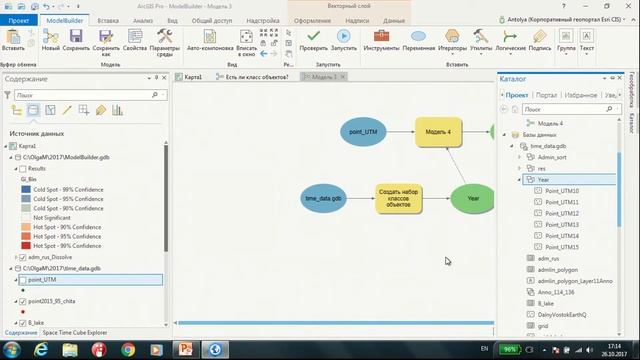Collapse Year dataset in Catalog

(x=520, y=180)
